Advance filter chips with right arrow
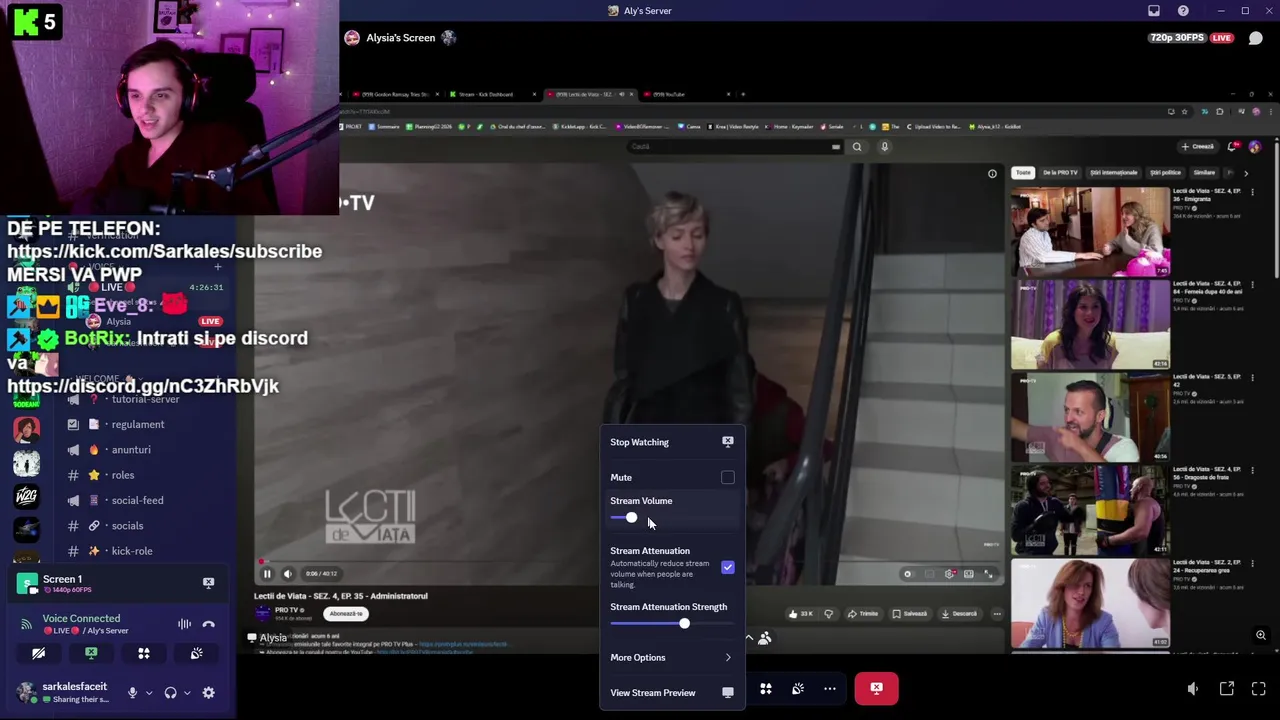The height and width of the screenshot is (720, 1280). [1246, 173]
